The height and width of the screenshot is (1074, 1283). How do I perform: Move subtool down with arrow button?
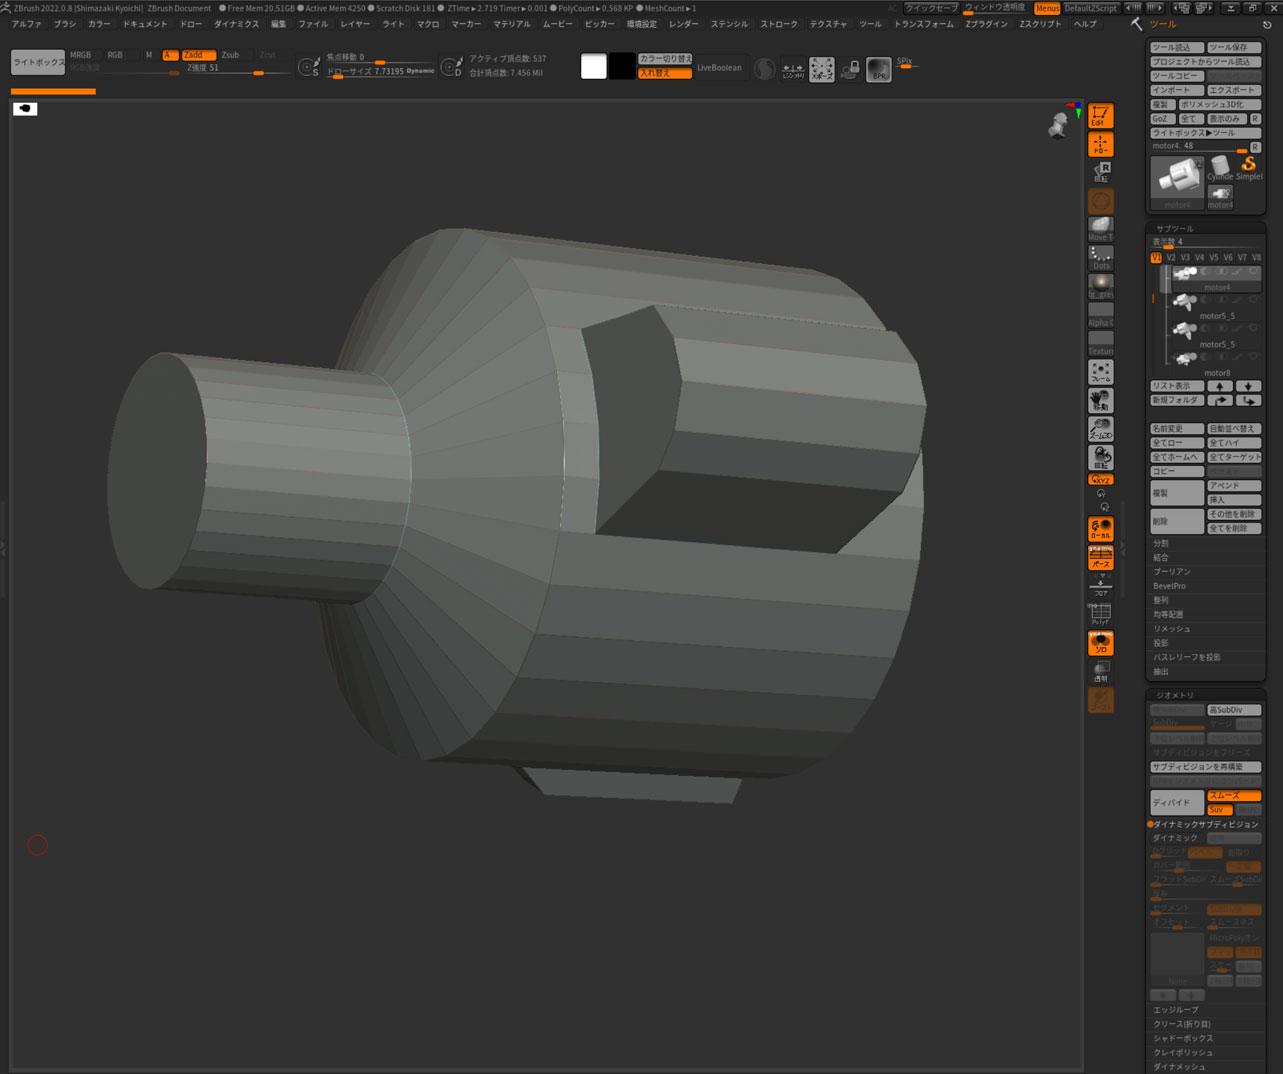point(1248,386)
